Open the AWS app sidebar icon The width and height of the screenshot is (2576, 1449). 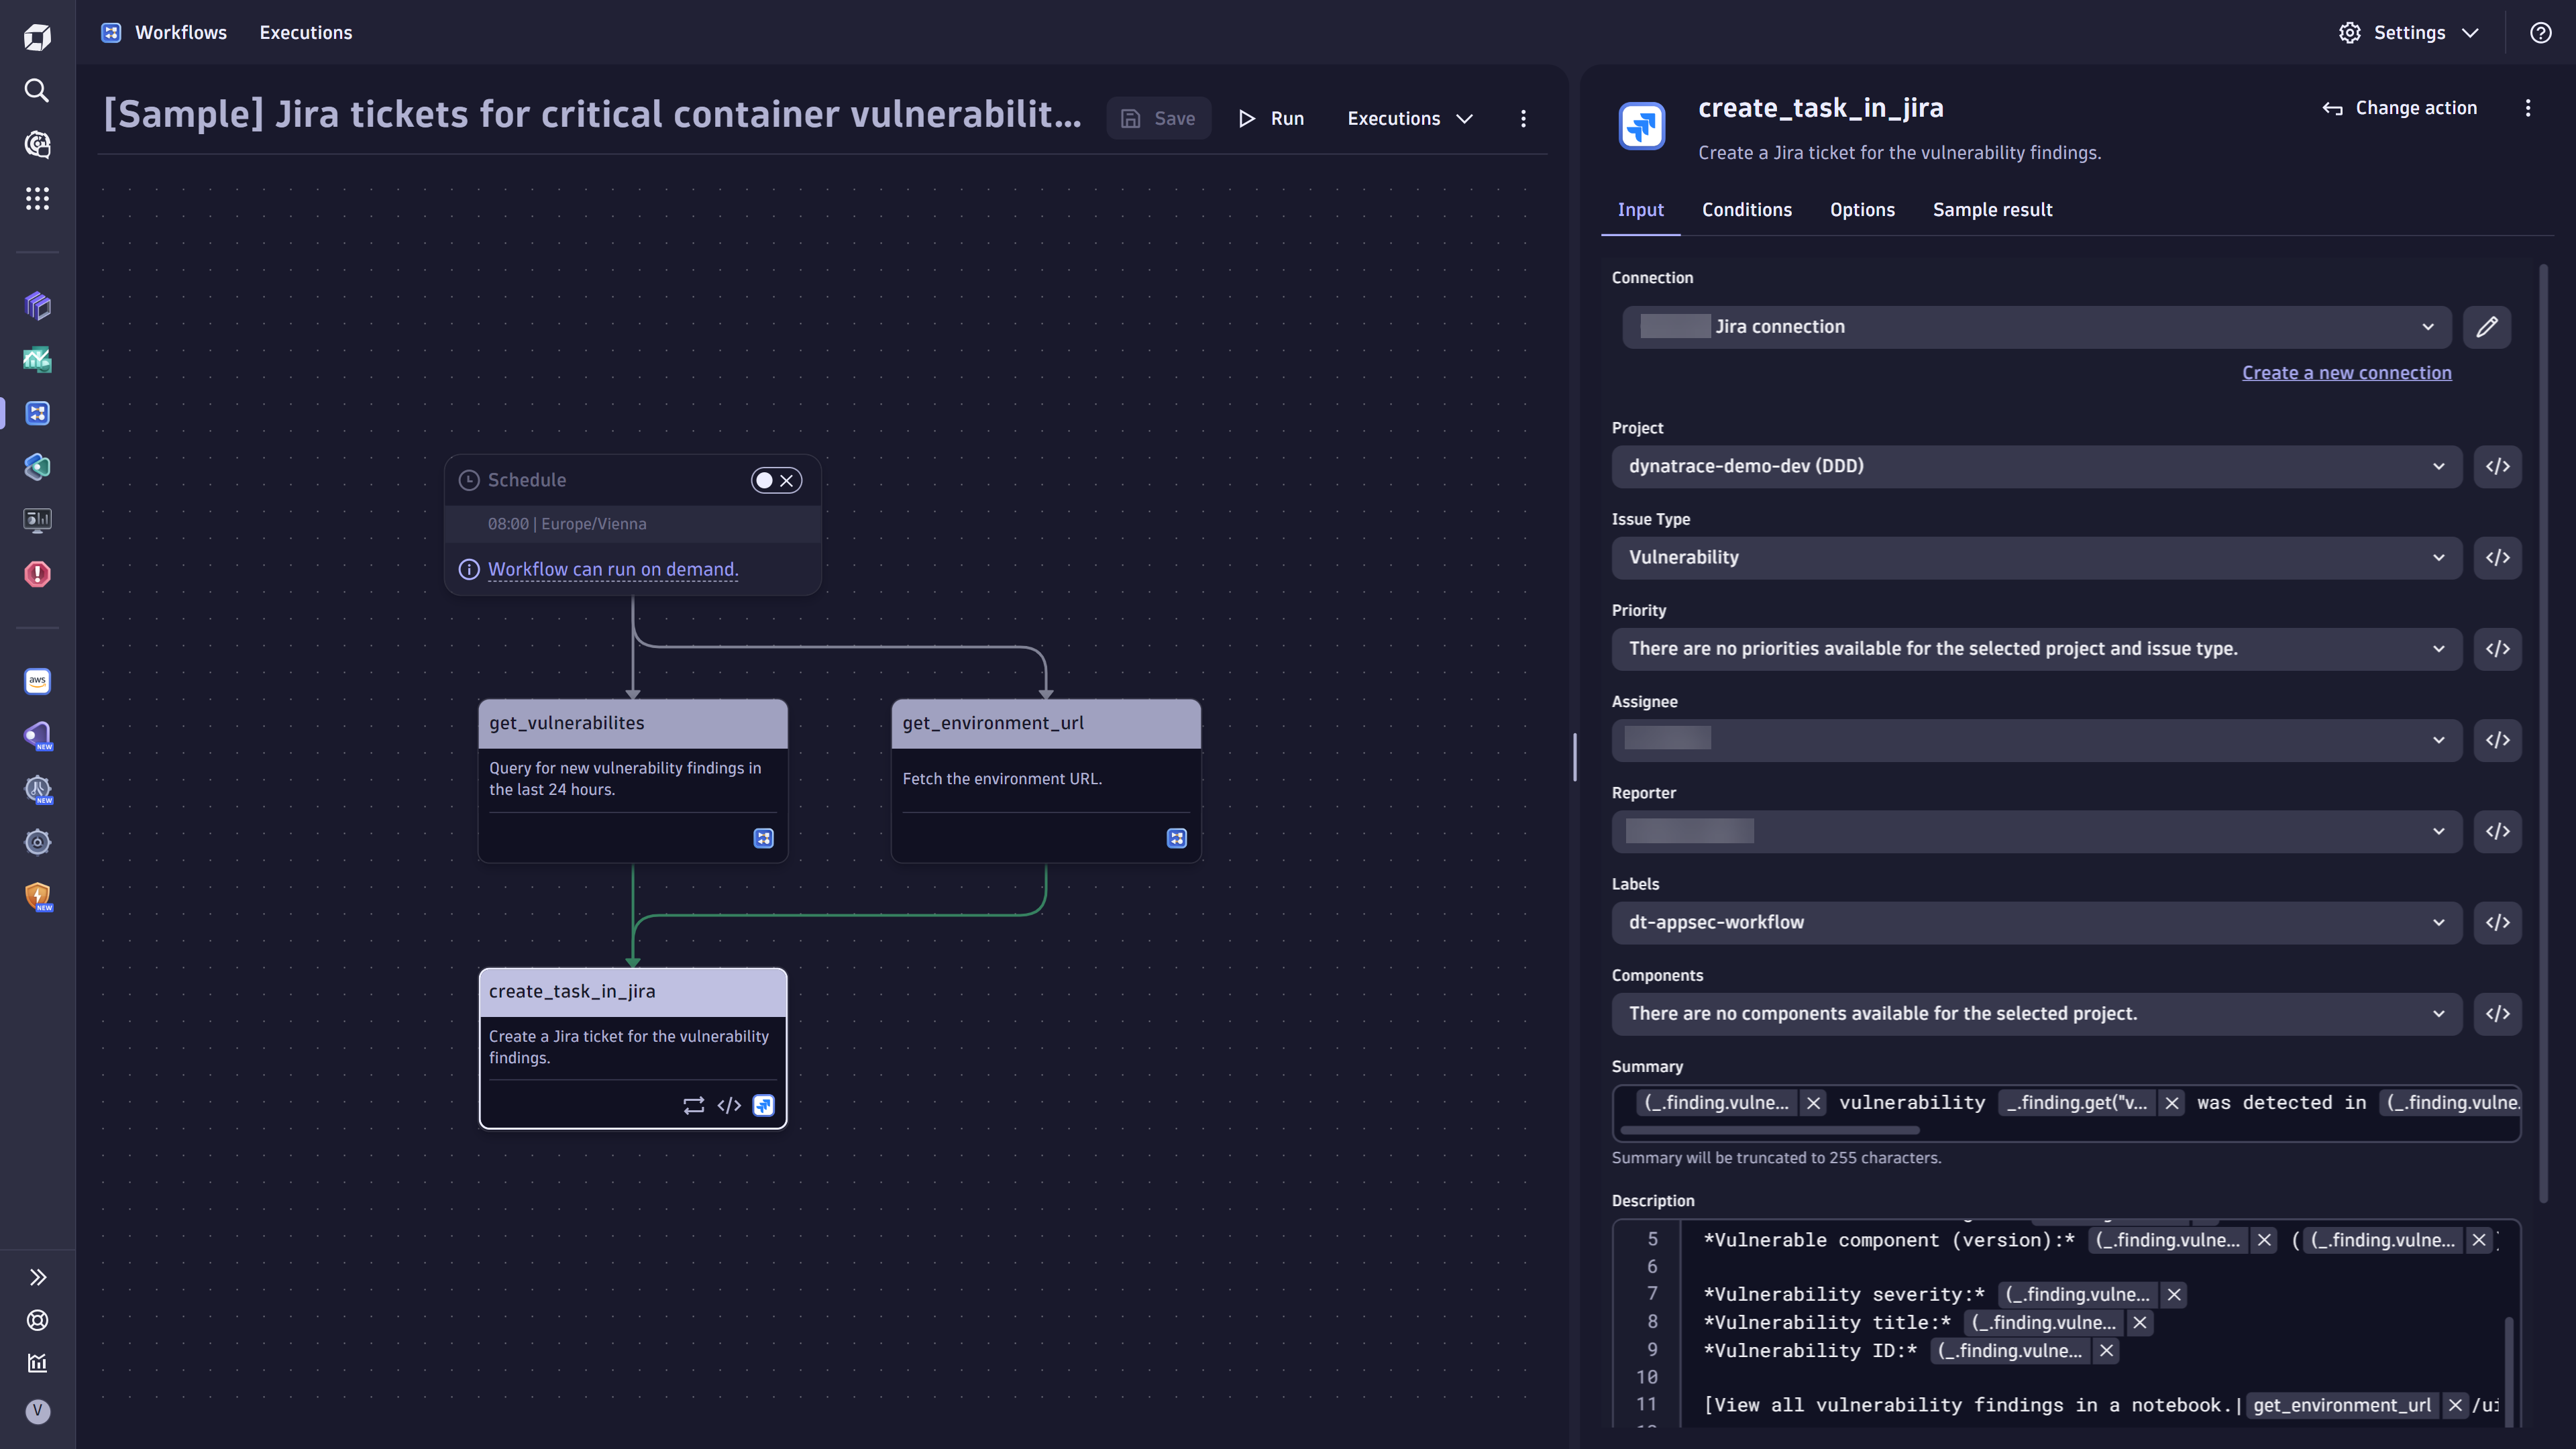[37, 681]
